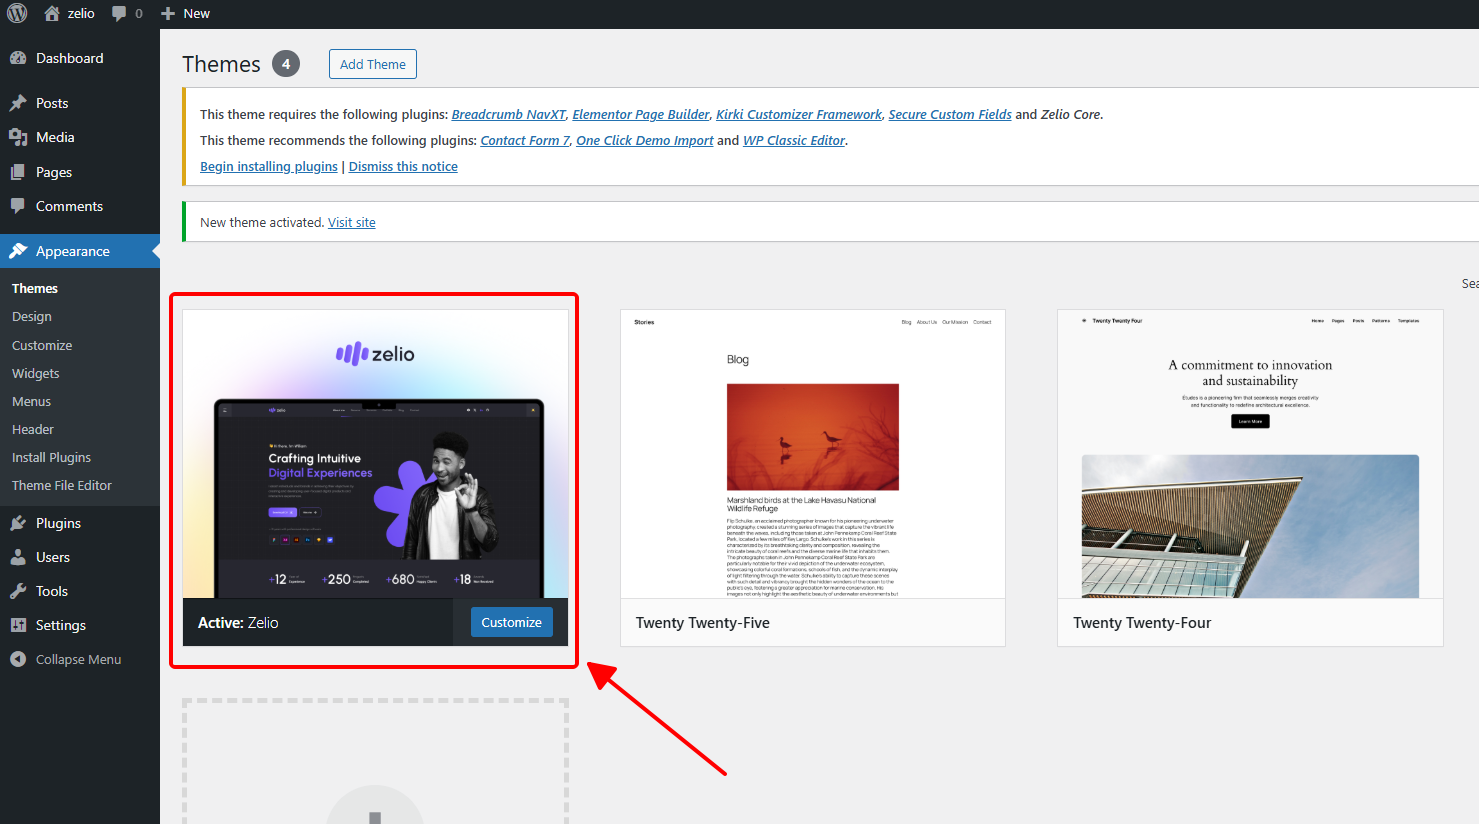Select the Zelio theme screenshot
Screen dimensions: 1479x824
(375, 454)
